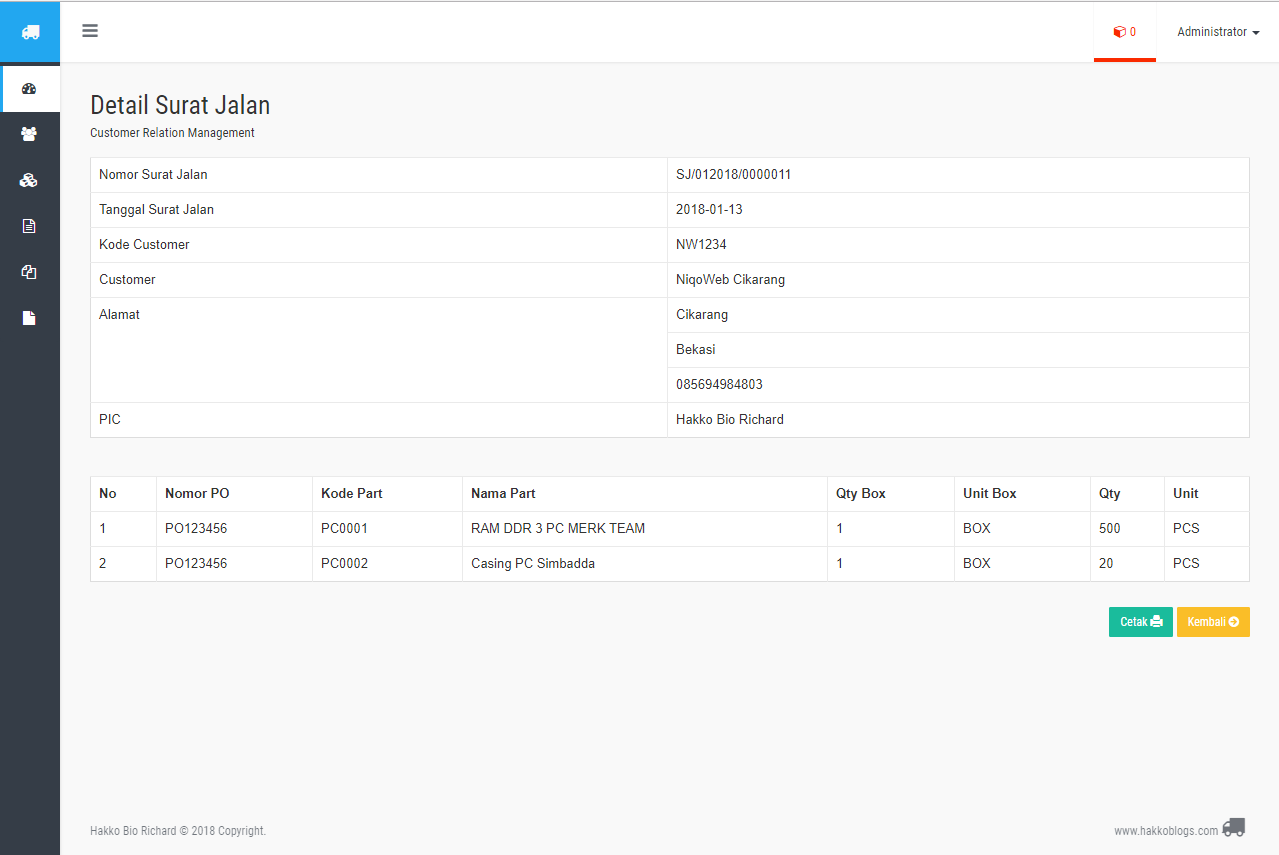
Task: Click the Kembali back button
Action: [x=1213, y=622]
